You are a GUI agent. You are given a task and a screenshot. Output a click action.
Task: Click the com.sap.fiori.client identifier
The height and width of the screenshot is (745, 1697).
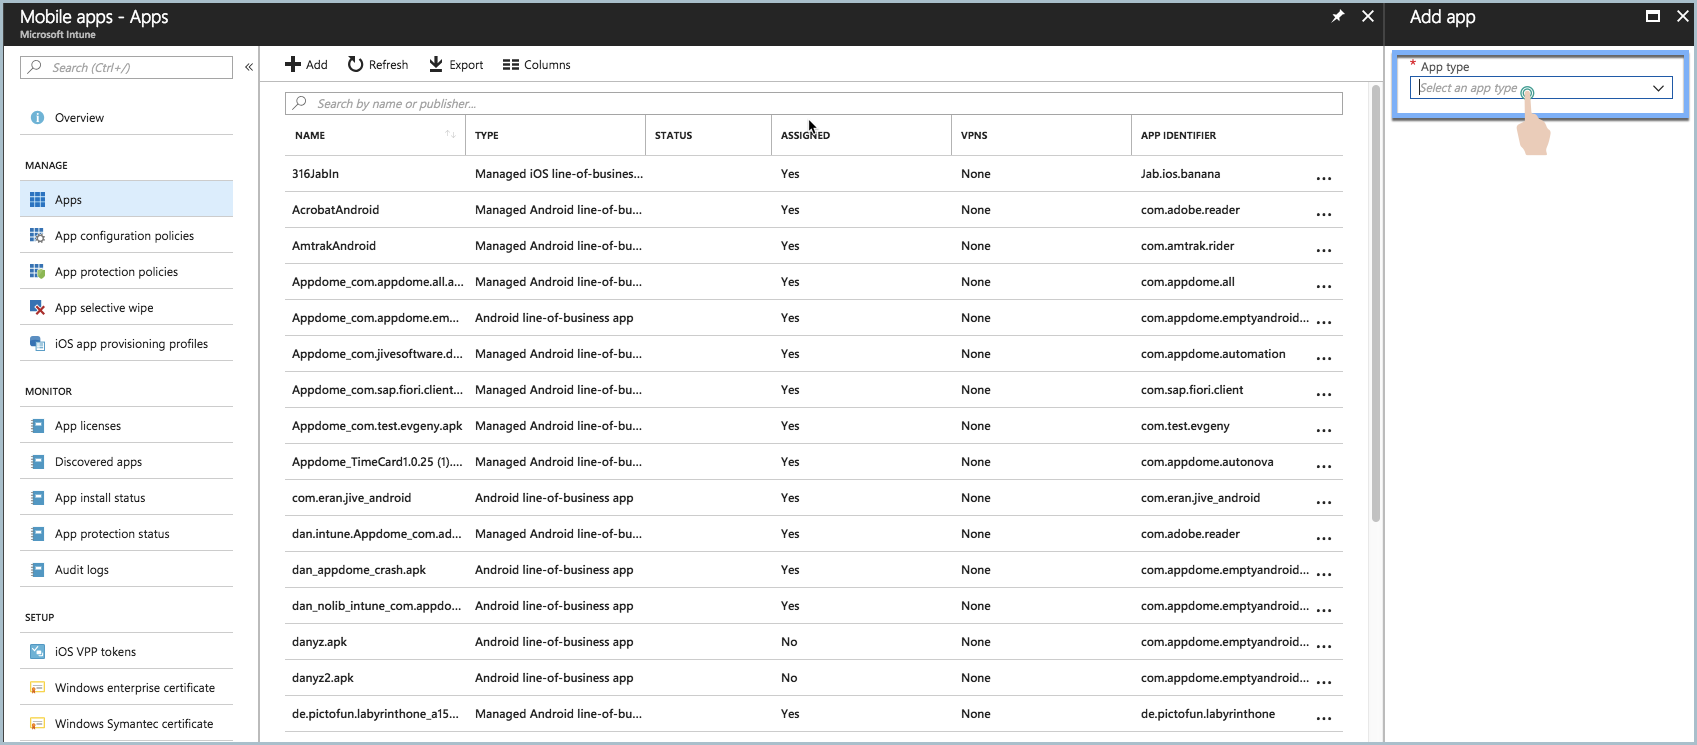click(x=1192, y=390)
